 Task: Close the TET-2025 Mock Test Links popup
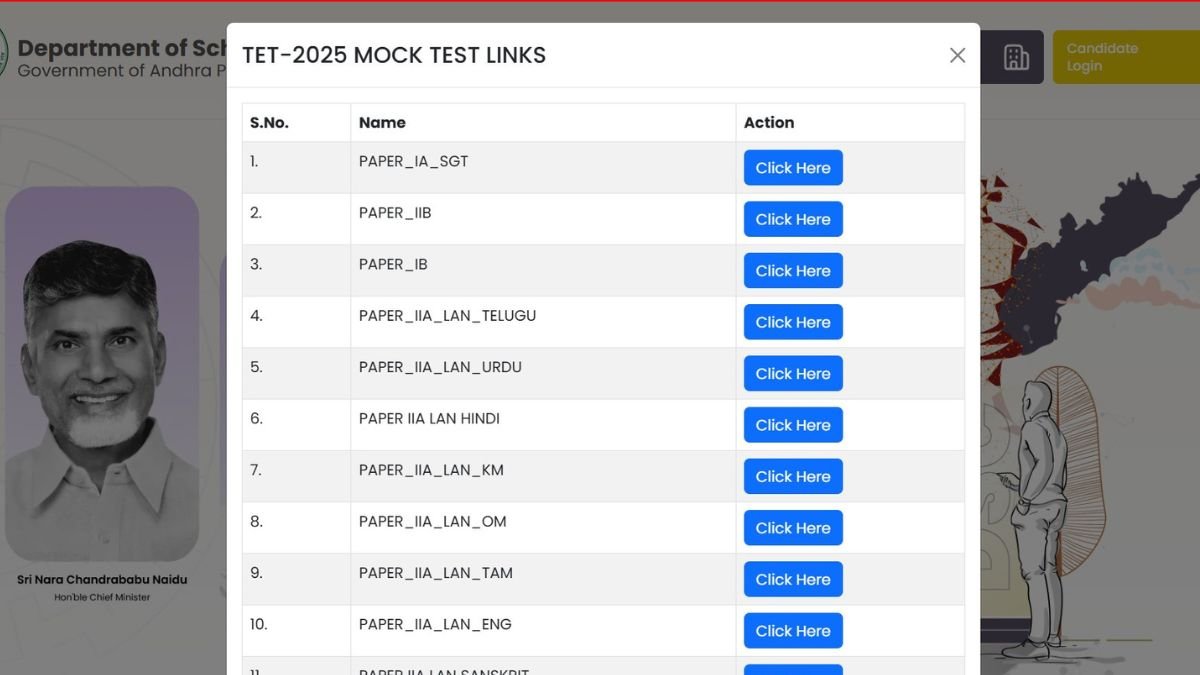(x=957, y=56)
